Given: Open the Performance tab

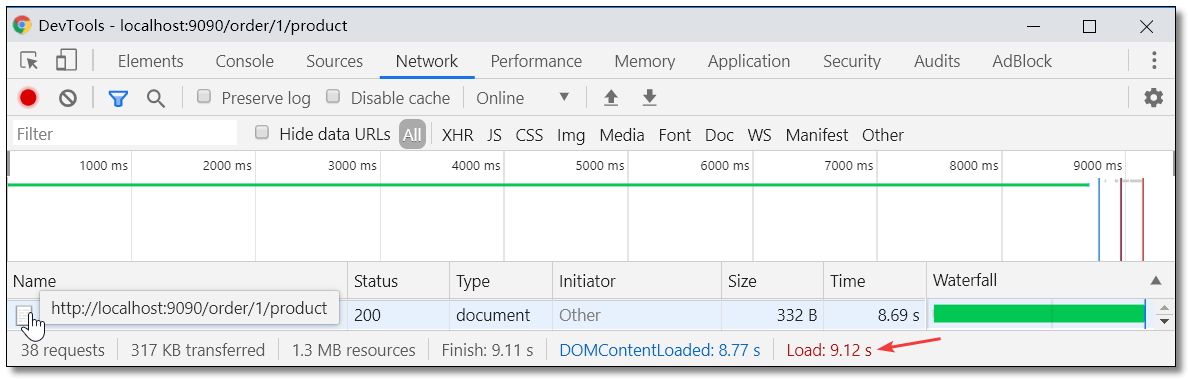Looking at the screenshot, I should point(536,61).
